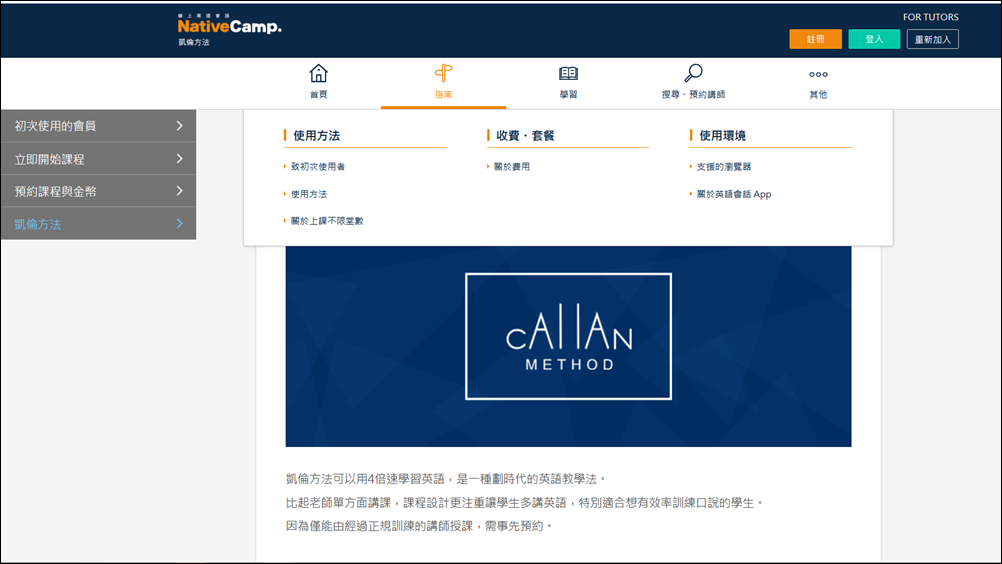The height and width of the screenshot is (564, 1002).
Task: Open the book study icon (學習)
Action: [x=568, y=73]
